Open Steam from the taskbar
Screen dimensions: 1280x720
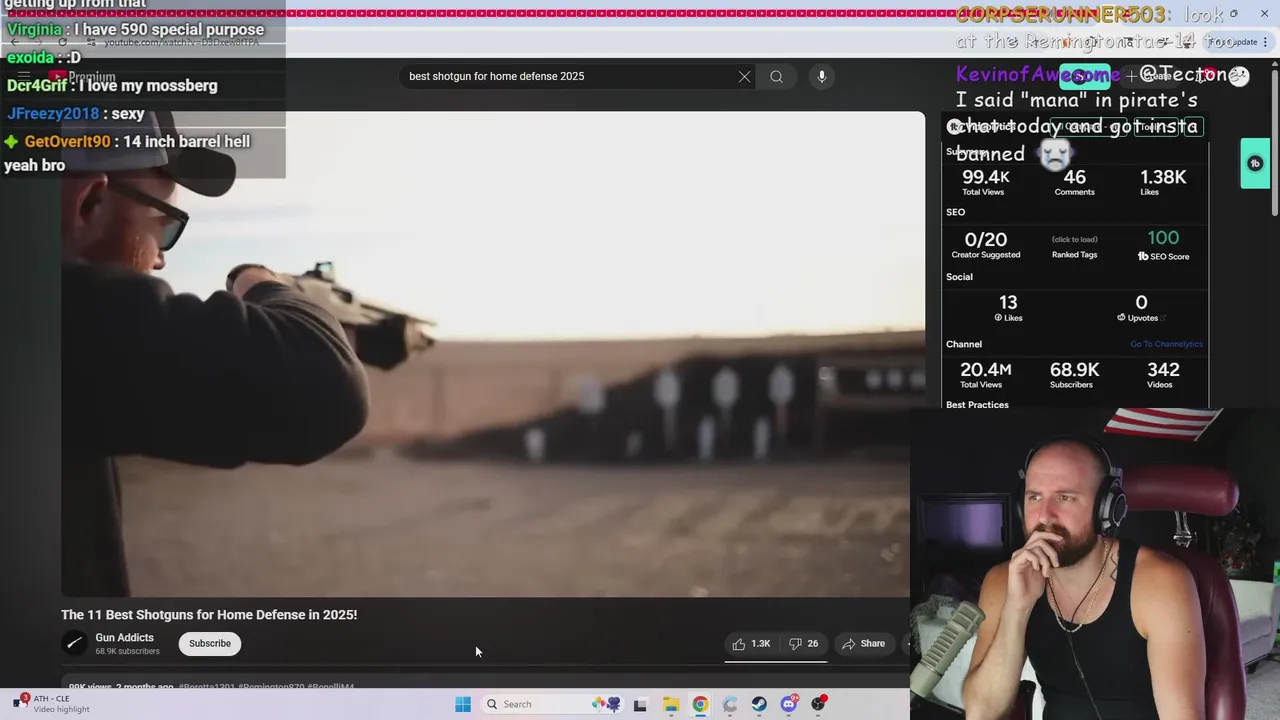pos(759,704)
